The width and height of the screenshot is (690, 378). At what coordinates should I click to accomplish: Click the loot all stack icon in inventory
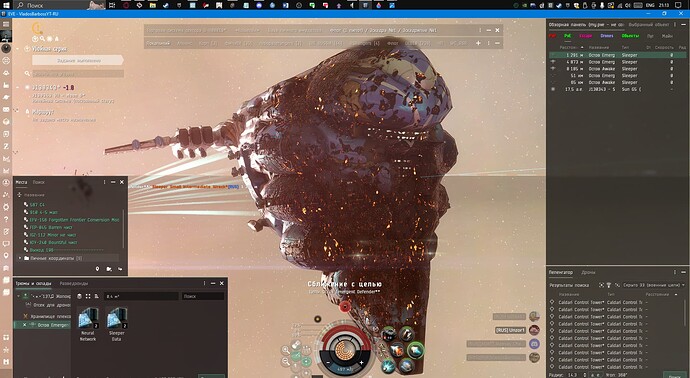[97, 296]
